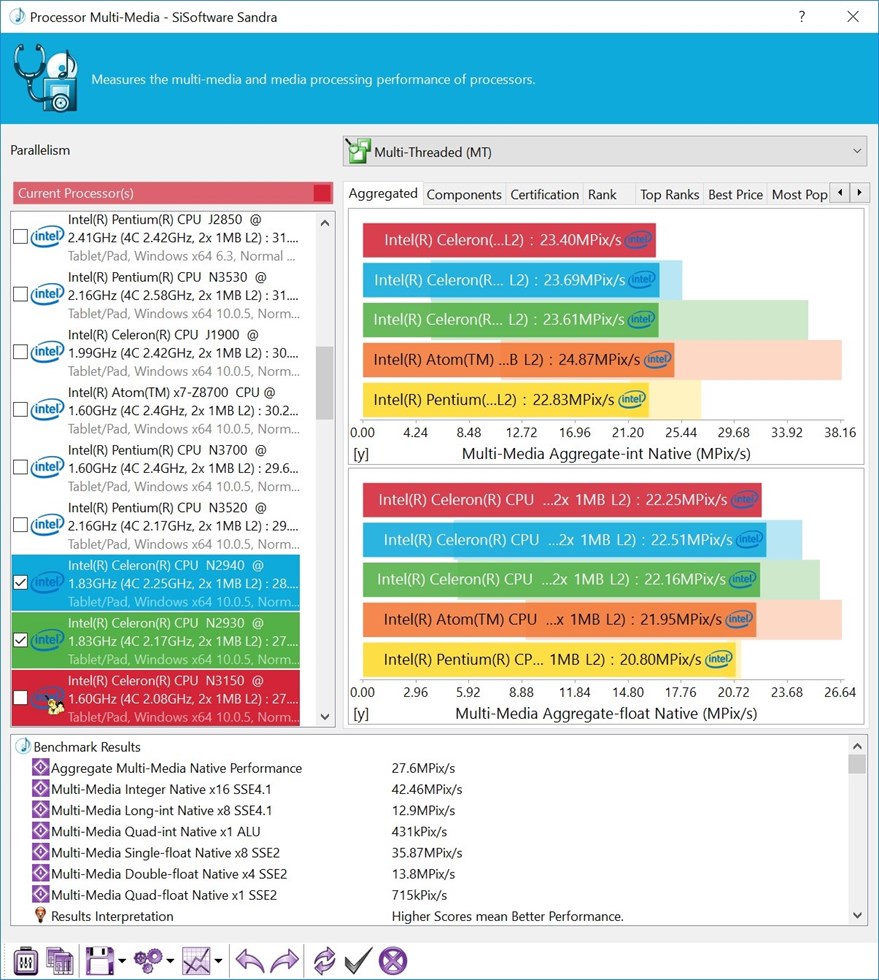879x980 pixels.
Task: Click the equalizer settings icon in bottom toolbar
Action: 25,961
